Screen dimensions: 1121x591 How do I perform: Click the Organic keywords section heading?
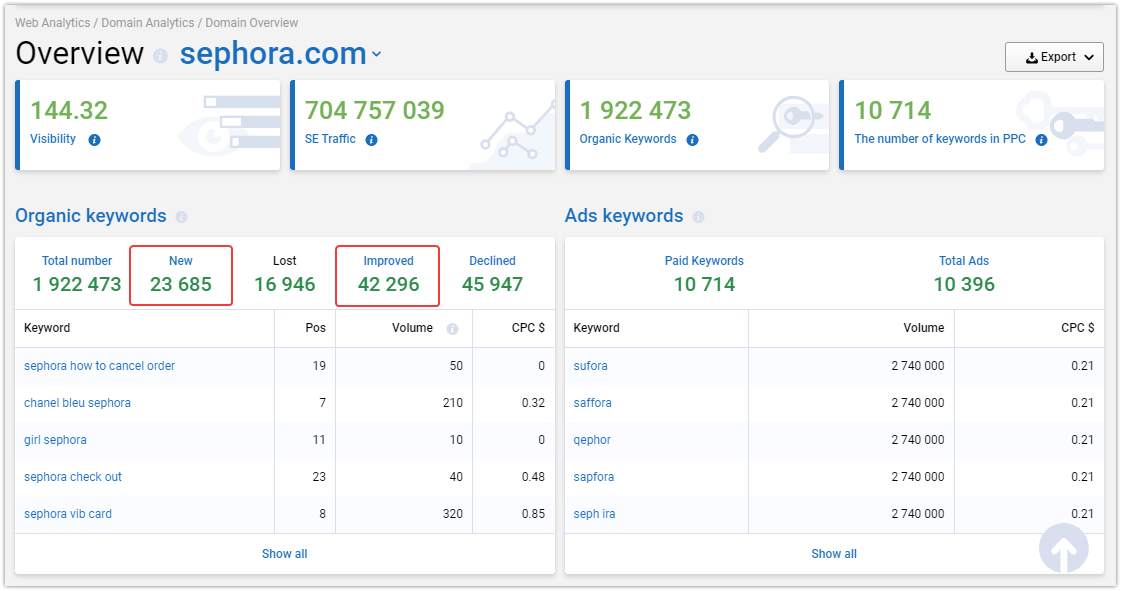click(x=91, y=216)
